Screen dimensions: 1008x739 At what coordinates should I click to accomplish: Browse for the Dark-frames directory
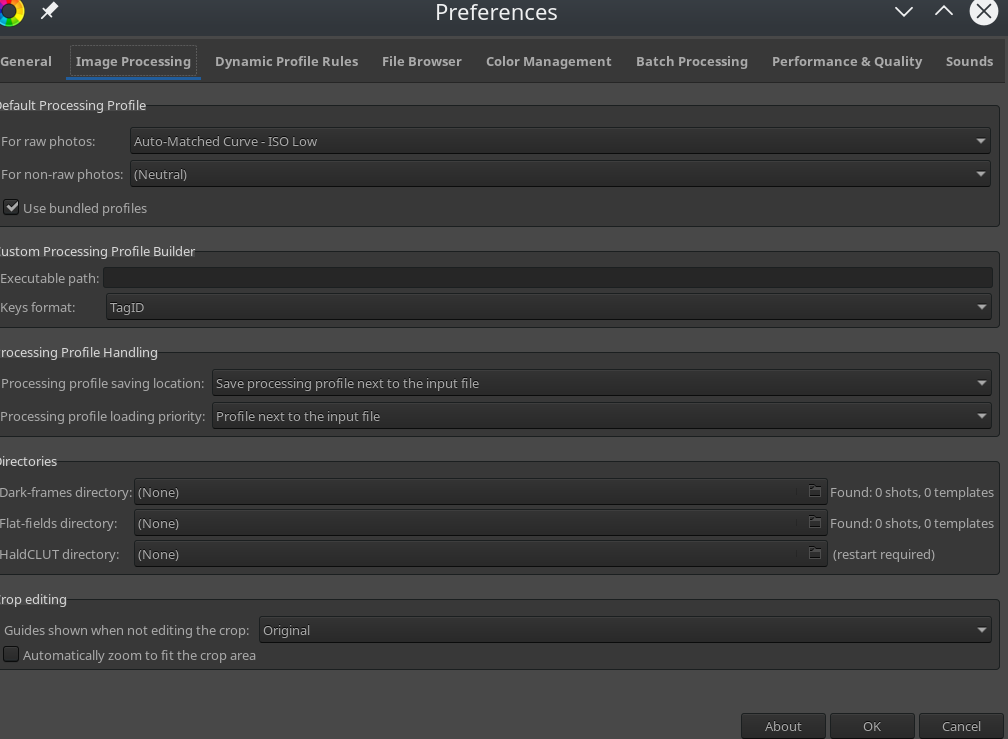[814, 491]
